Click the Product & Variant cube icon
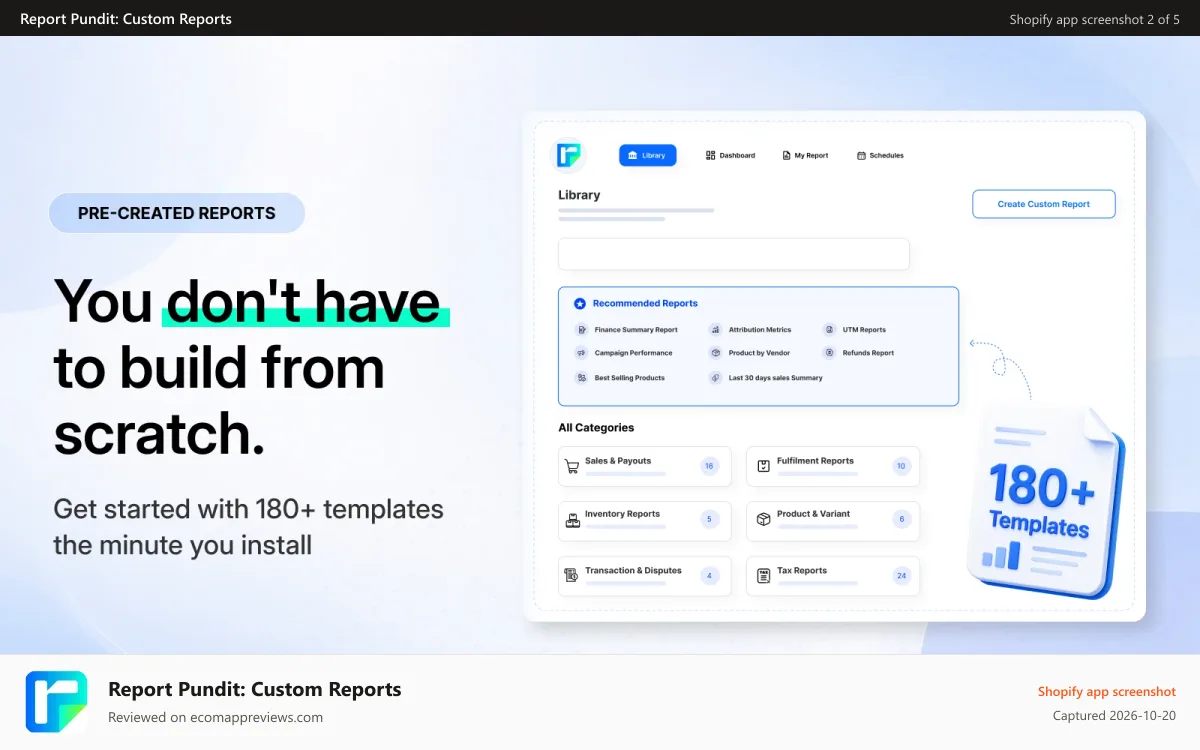Screen dimensions: 1200x750 pos(763,520)
